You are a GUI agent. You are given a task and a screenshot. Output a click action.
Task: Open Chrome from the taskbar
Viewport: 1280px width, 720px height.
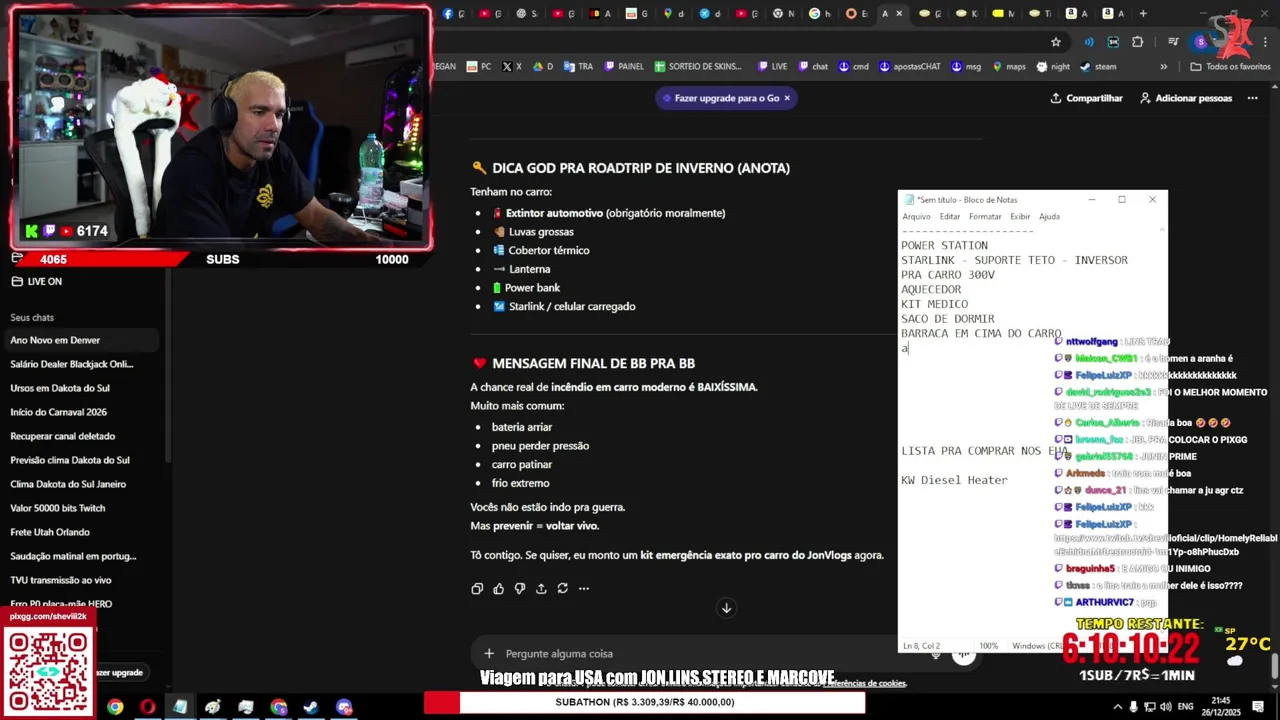pos(115,707)
